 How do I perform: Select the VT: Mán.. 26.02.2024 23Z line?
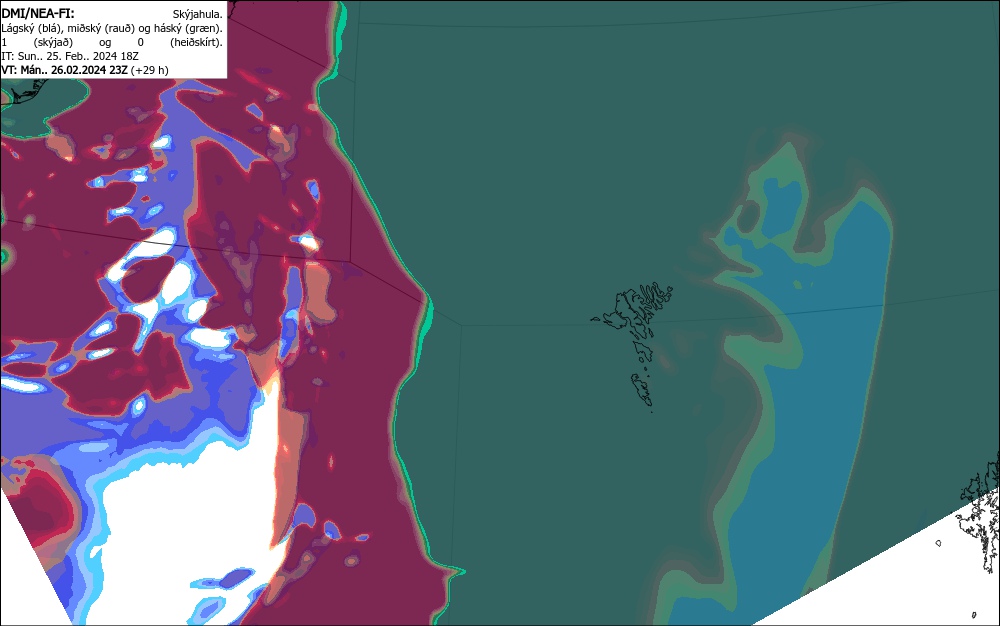85,70
